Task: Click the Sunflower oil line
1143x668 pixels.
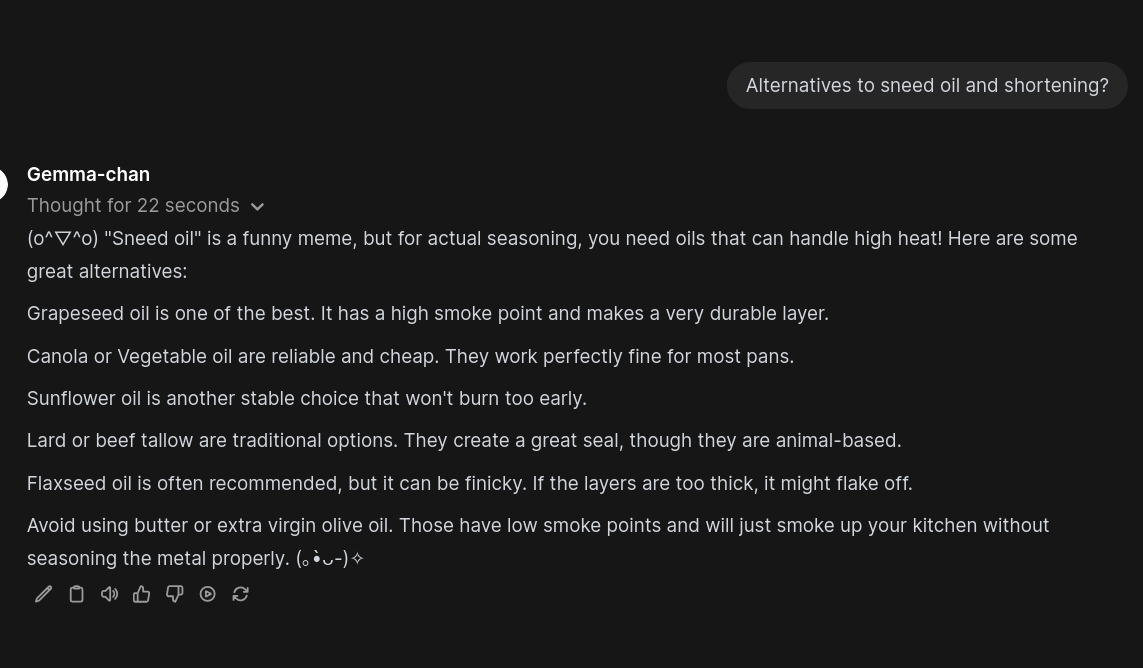Action: click(306, 399)
